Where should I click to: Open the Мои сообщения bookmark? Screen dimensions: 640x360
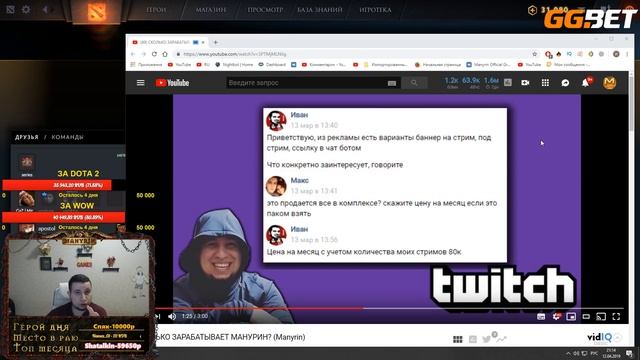tap(569, 64)
